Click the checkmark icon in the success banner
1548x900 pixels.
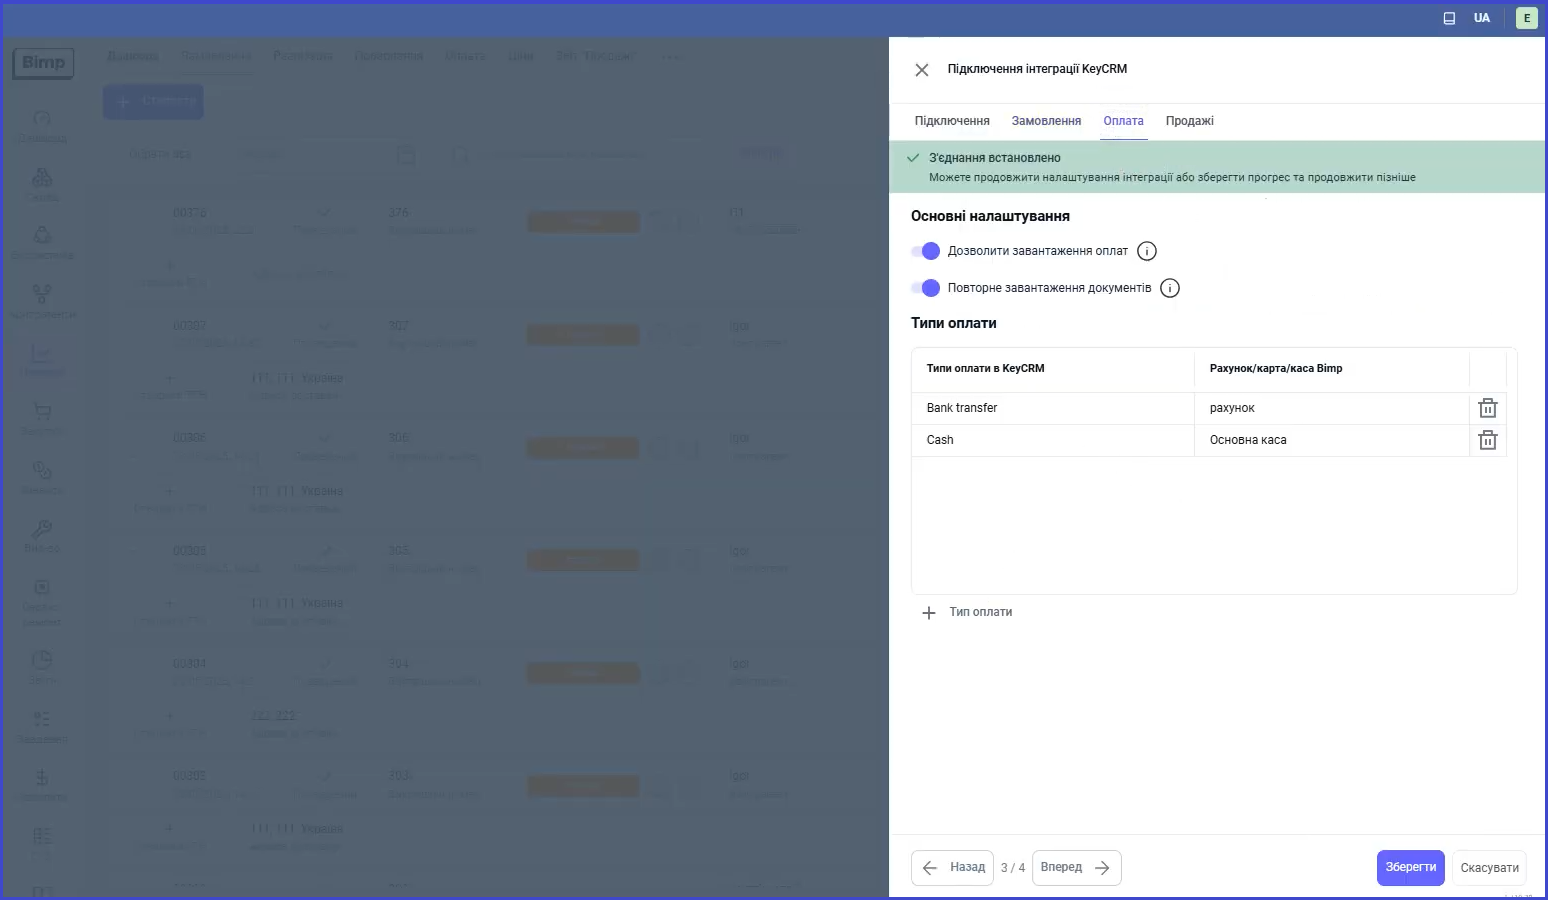pyautogui.click(x=913, y=158)
